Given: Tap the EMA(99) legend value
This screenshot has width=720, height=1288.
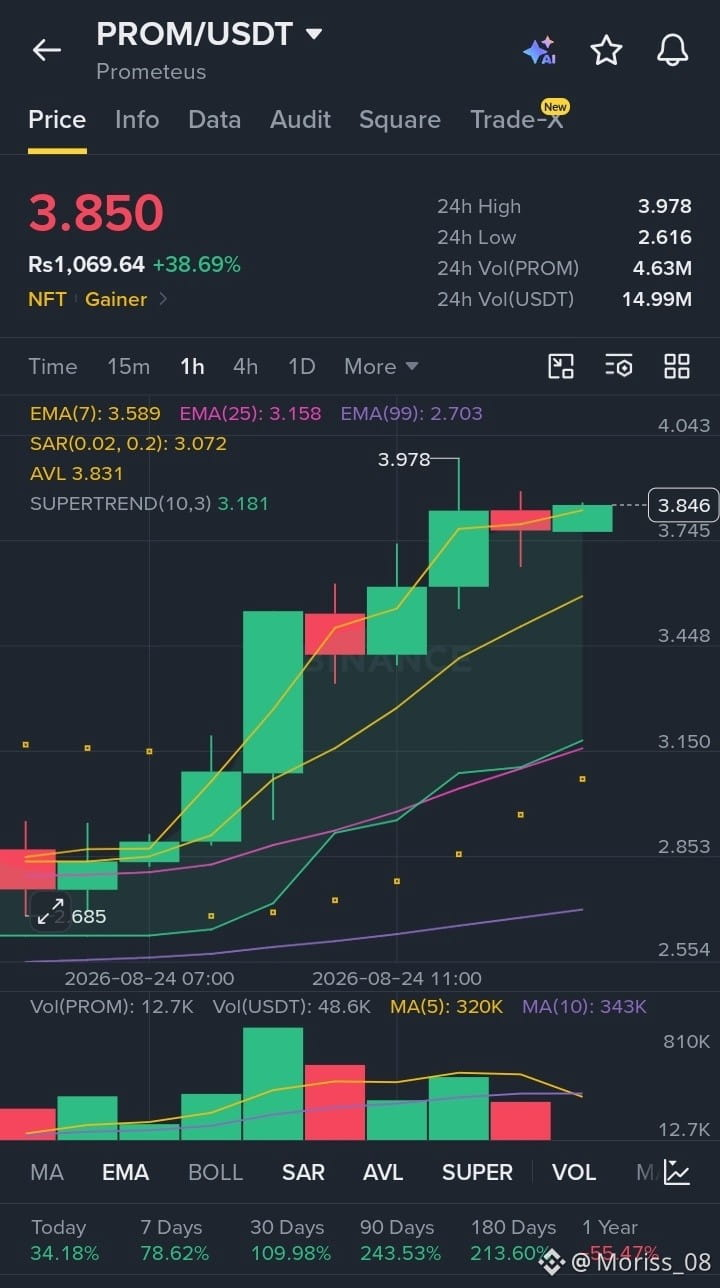Looking at the screenshot, I should [412, 413].
